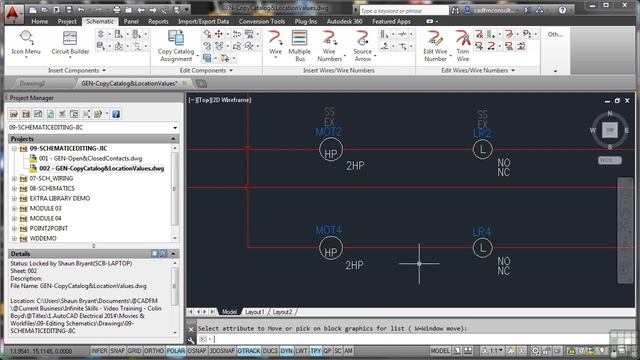Select the Trim Wire tool
Viewport: 640px width, 360px height.
463,46
